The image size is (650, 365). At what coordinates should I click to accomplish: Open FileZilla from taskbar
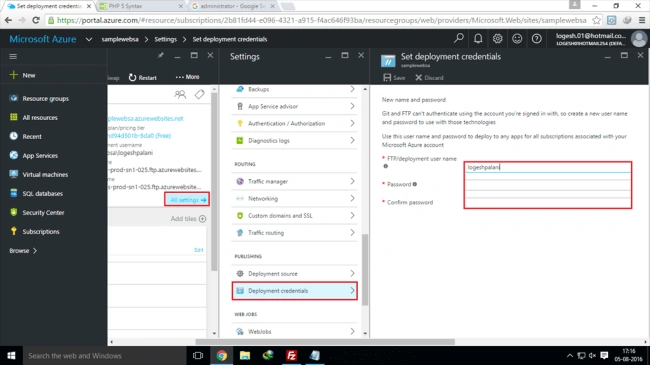[x=291, y=355]
